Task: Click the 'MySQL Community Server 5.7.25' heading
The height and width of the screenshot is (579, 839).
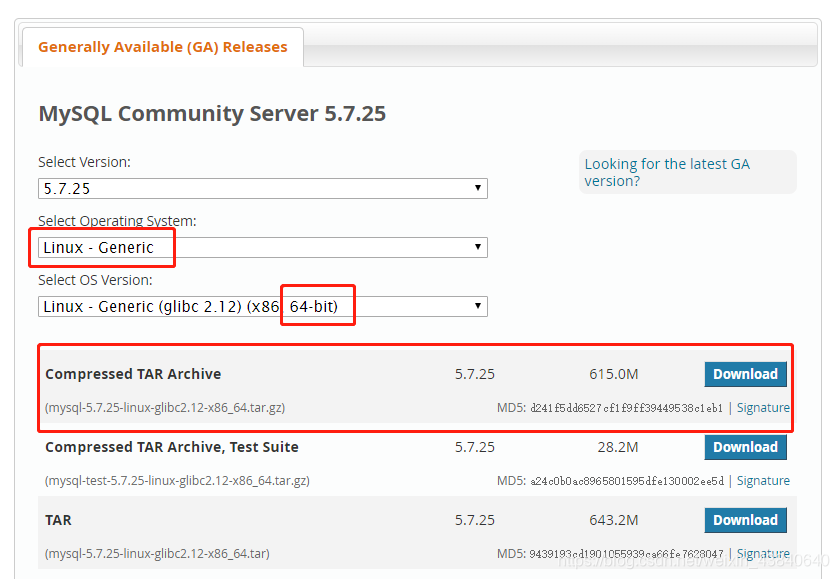Action: [212, 113]
